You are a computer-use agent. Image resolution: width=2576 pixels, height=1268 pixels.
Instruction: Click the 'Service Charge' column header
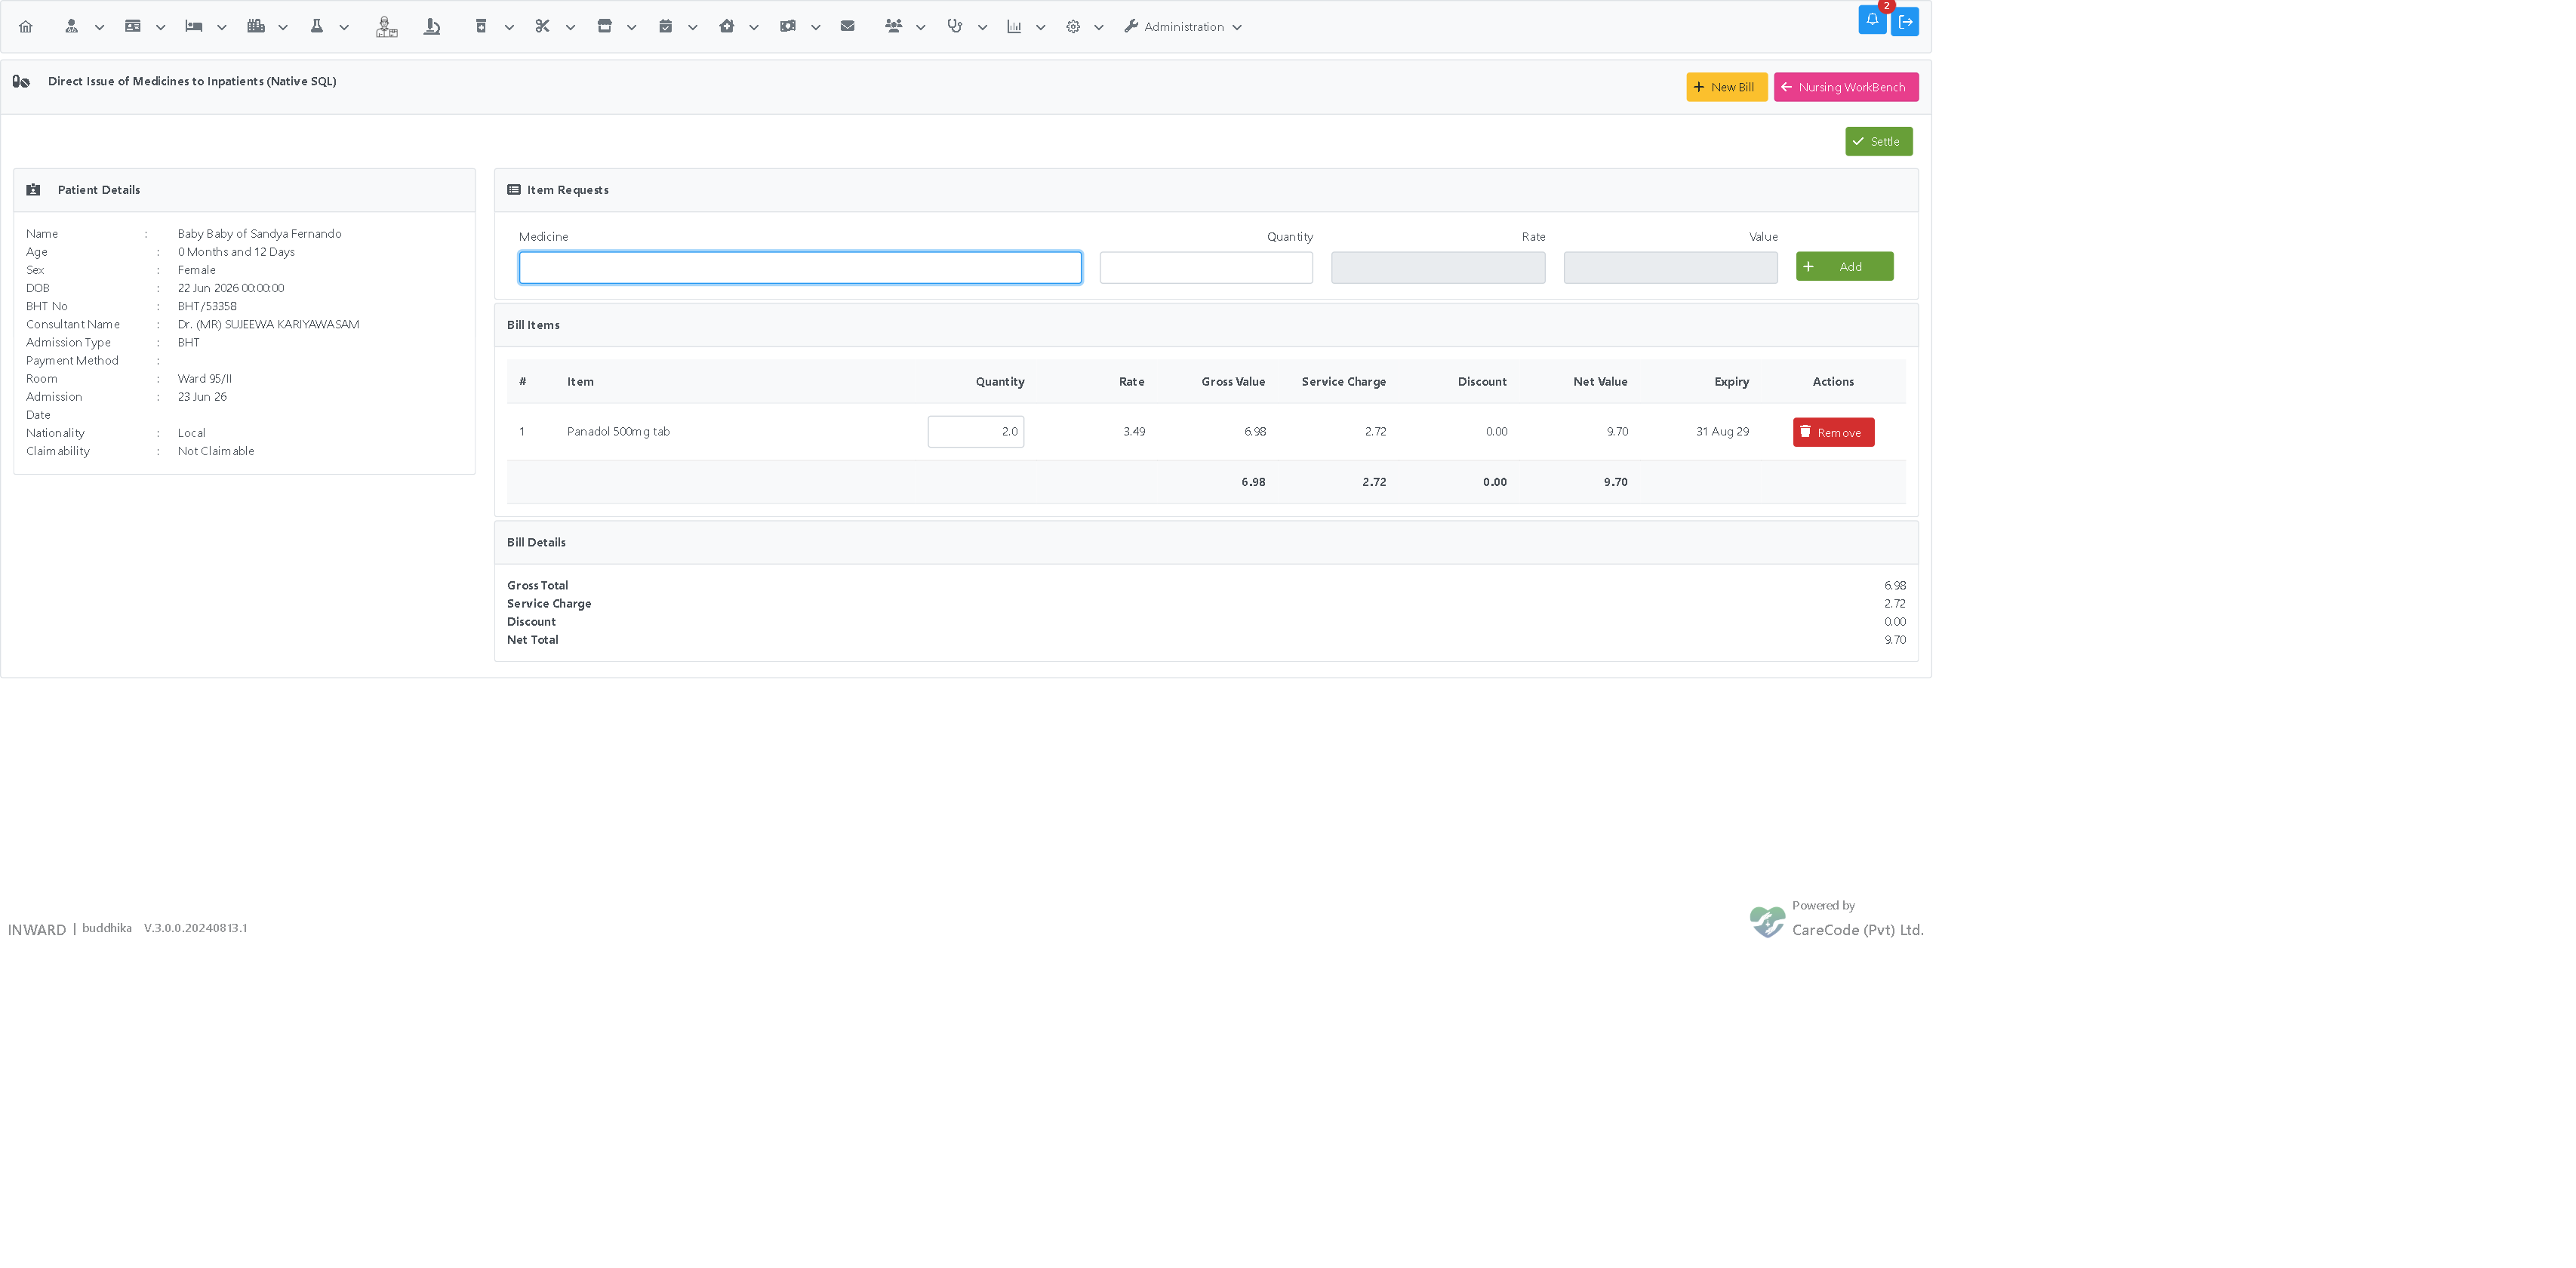pyautogui.click(x=1343, y=382)
